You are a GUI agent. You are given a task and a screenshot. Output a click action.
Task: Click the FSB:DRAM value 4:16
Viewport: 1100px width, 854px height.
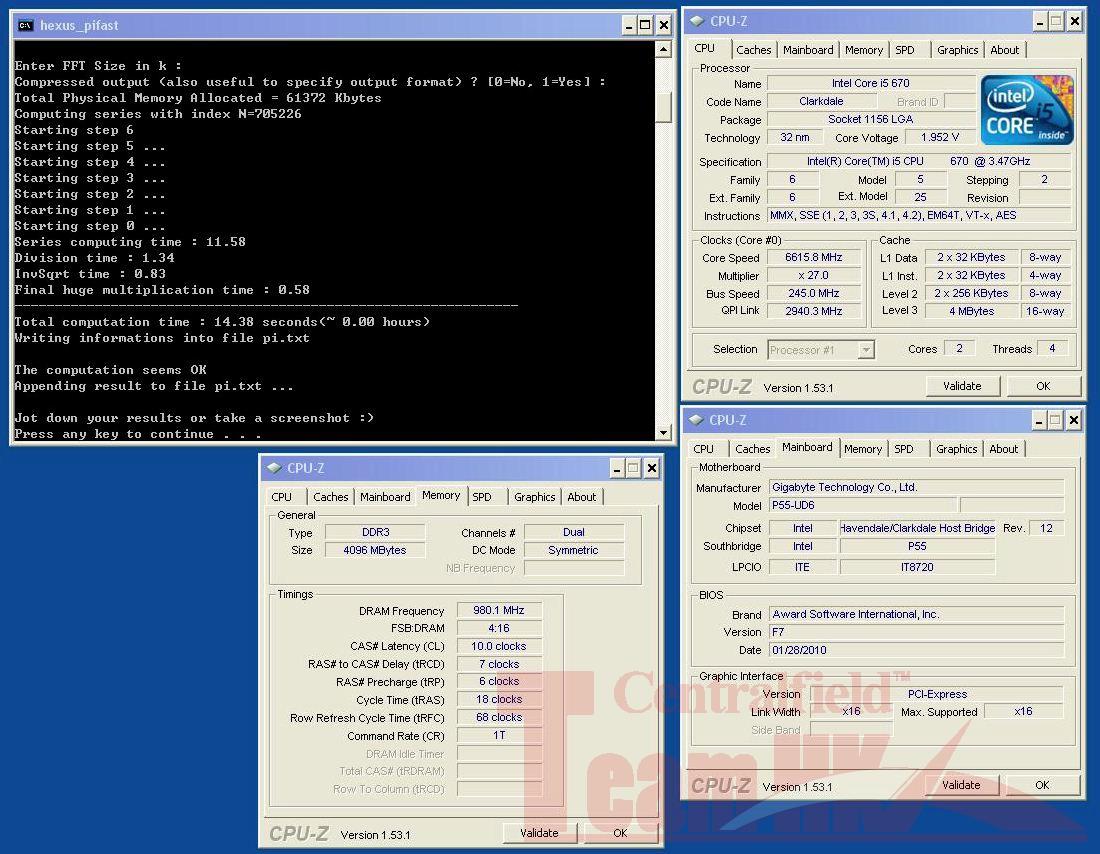pos(499,628)
